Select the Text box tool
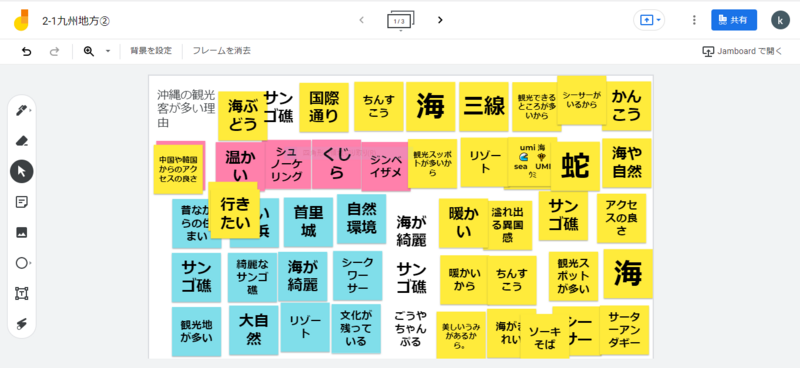This screenshot has height=368, width=800. click(21, 293)
